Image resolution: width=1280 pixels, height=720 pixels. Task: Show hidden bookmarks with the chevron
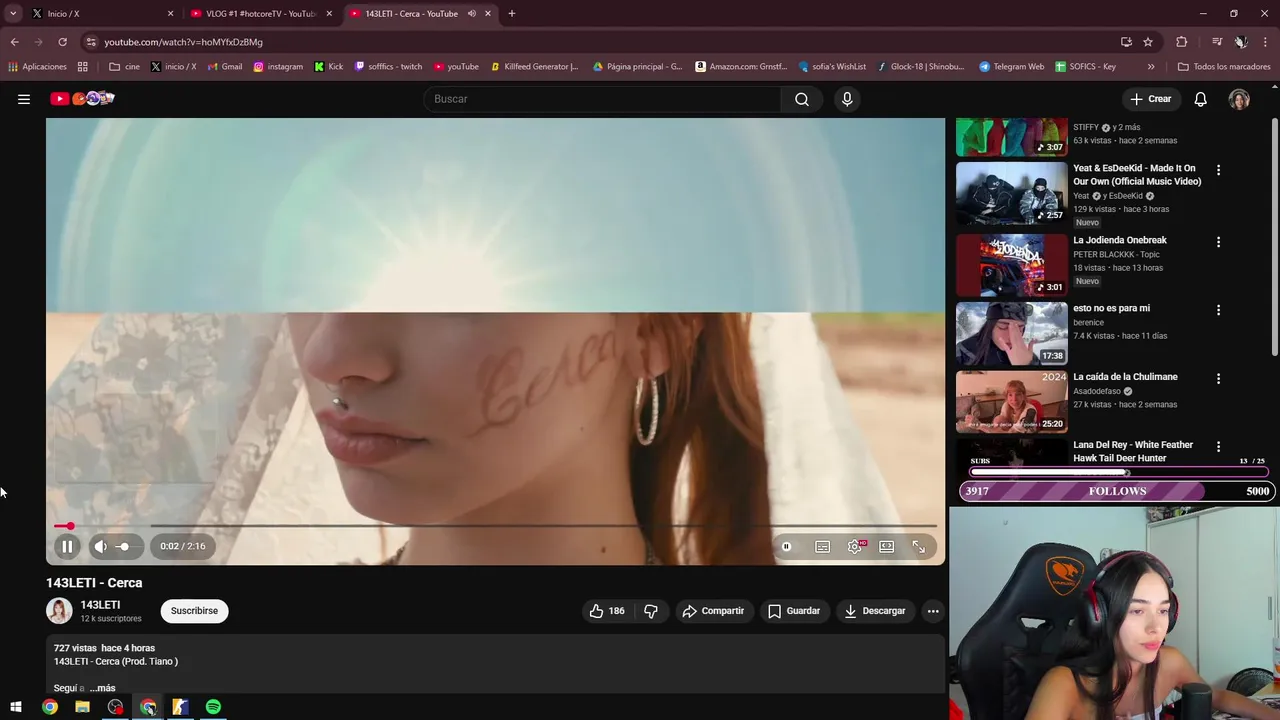tap(1151, 67)
